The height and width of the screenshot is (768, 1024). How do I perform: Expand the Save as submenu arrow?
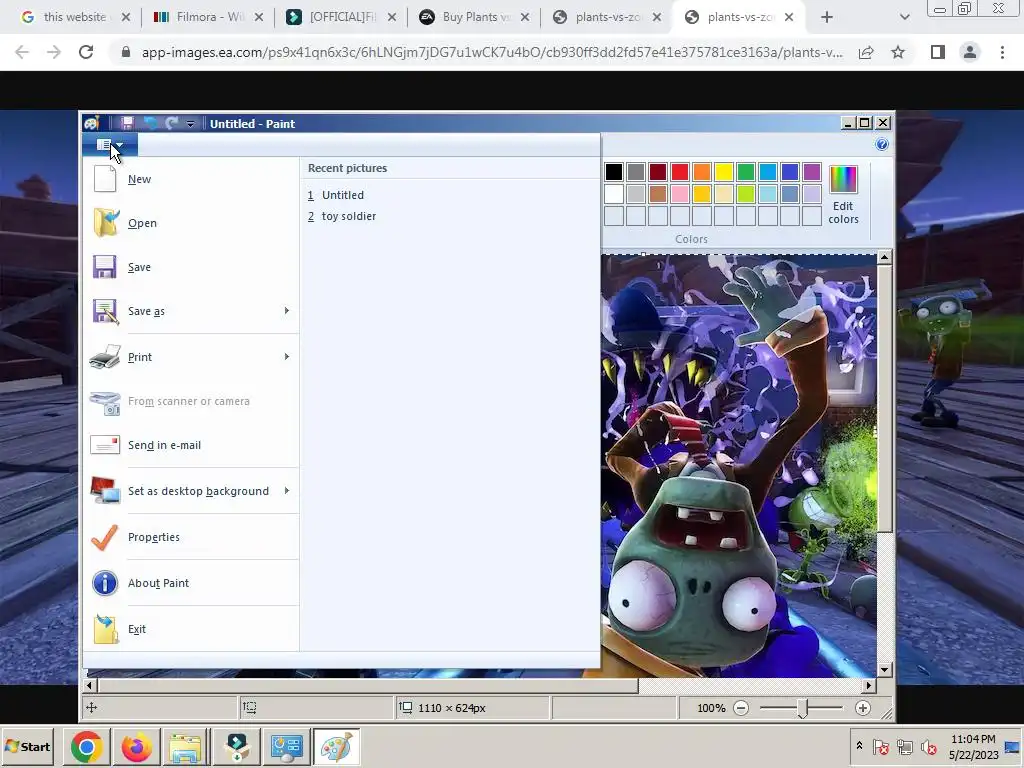point(287,311)
